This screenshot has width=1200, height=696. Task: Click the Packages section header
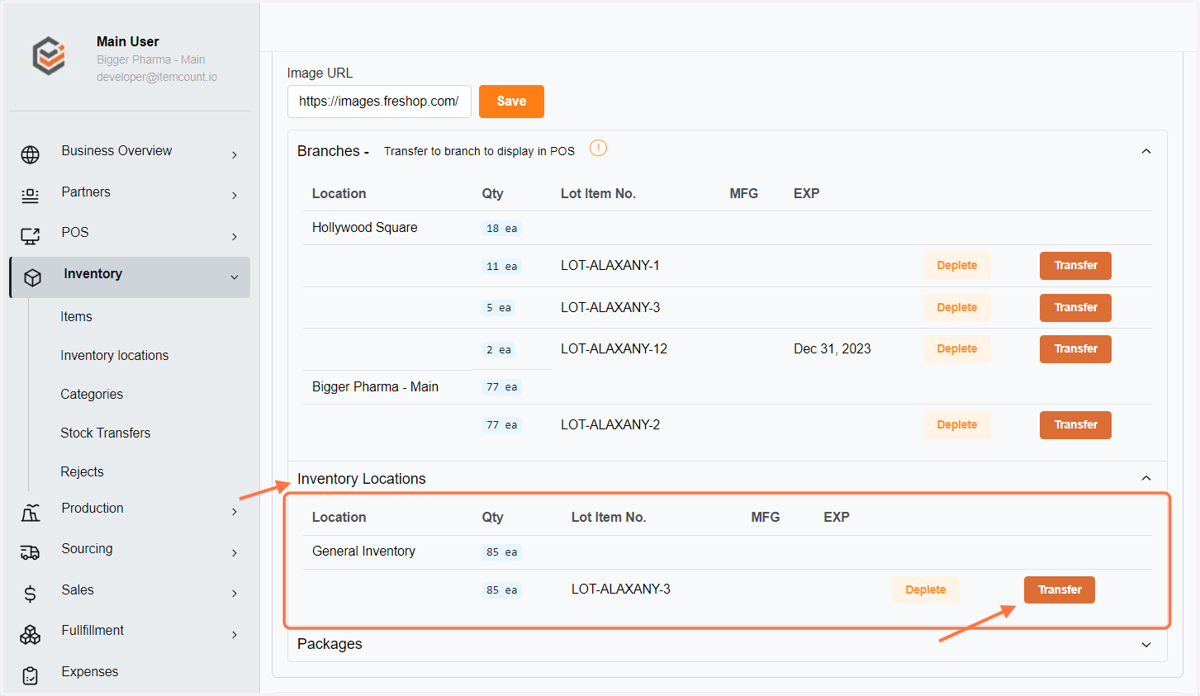click(727, 644)
